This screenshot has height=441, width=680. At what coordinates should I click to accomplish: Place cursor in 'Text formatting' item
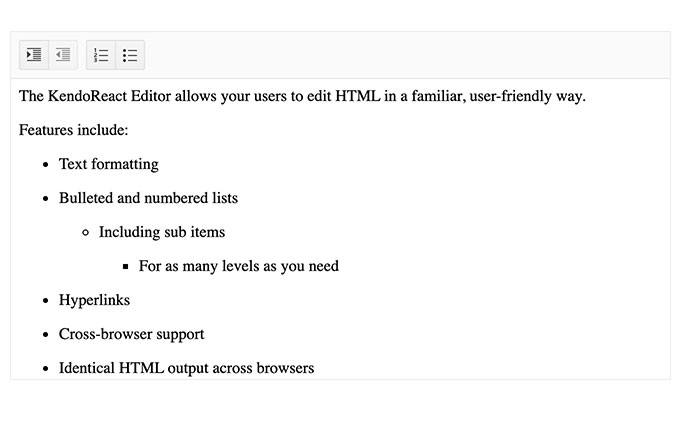pyautogui.click(x=108, y=164)
